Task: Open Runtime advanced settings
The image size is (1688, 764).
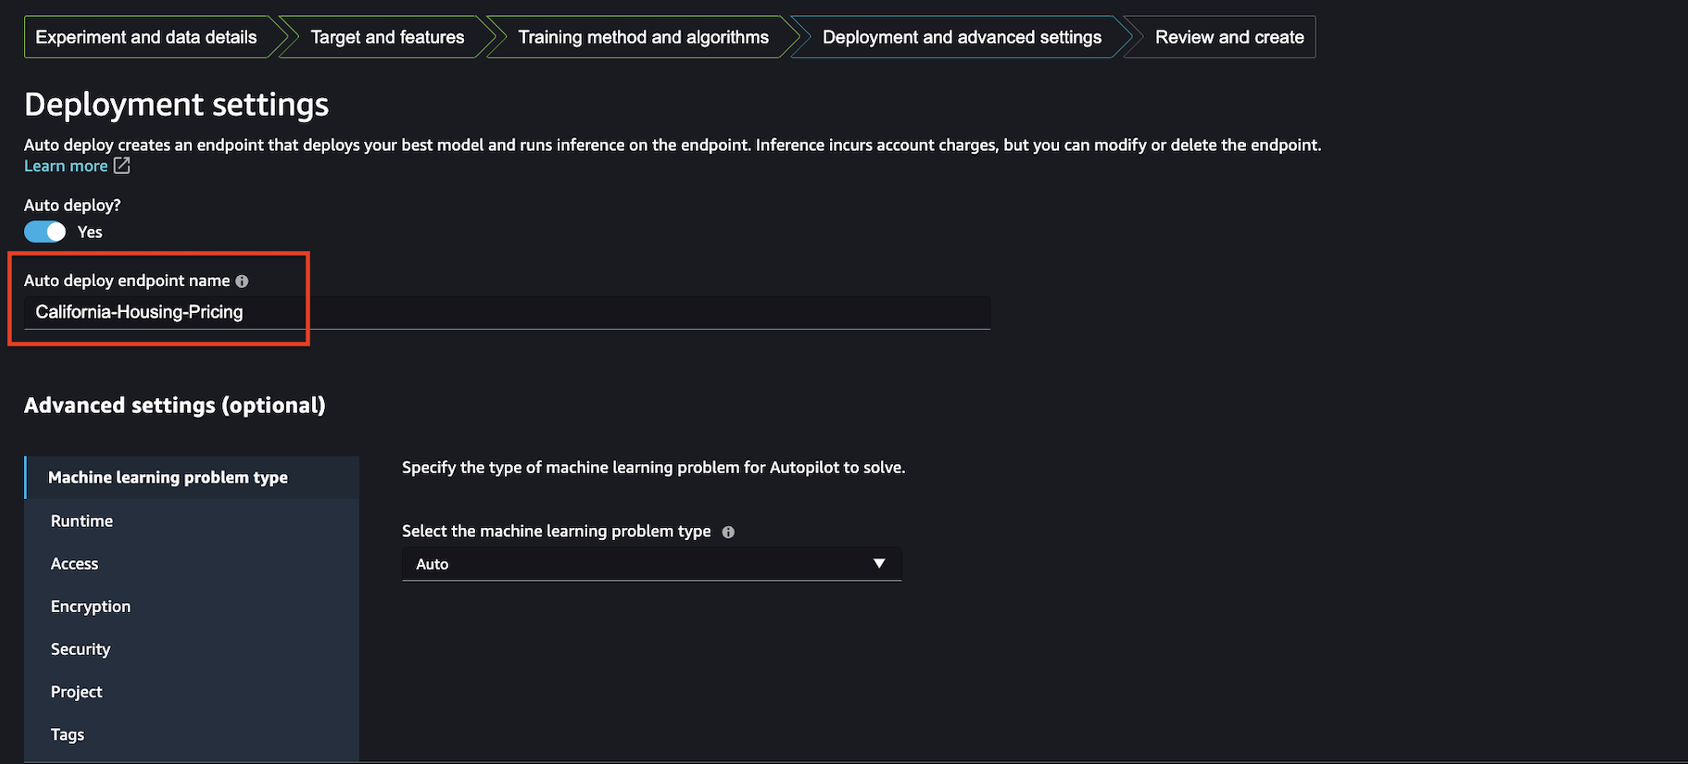Action: tap(82, 521)
